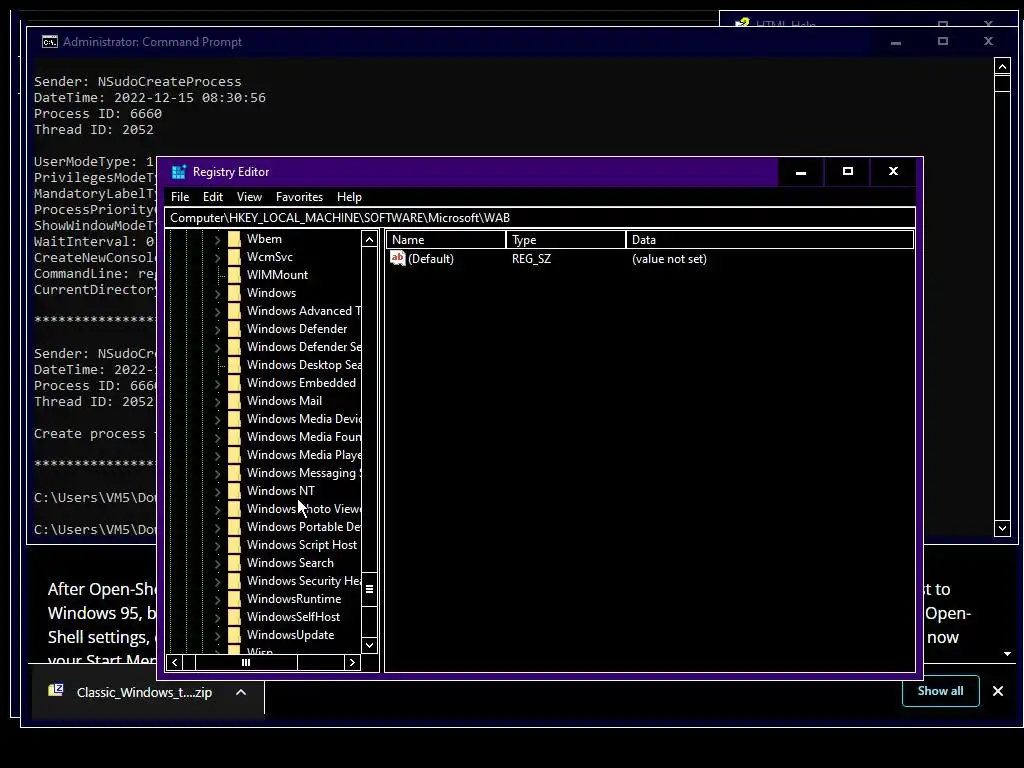
Task: Click the tree pane scroll up arrow
Action: pos(369,240)
